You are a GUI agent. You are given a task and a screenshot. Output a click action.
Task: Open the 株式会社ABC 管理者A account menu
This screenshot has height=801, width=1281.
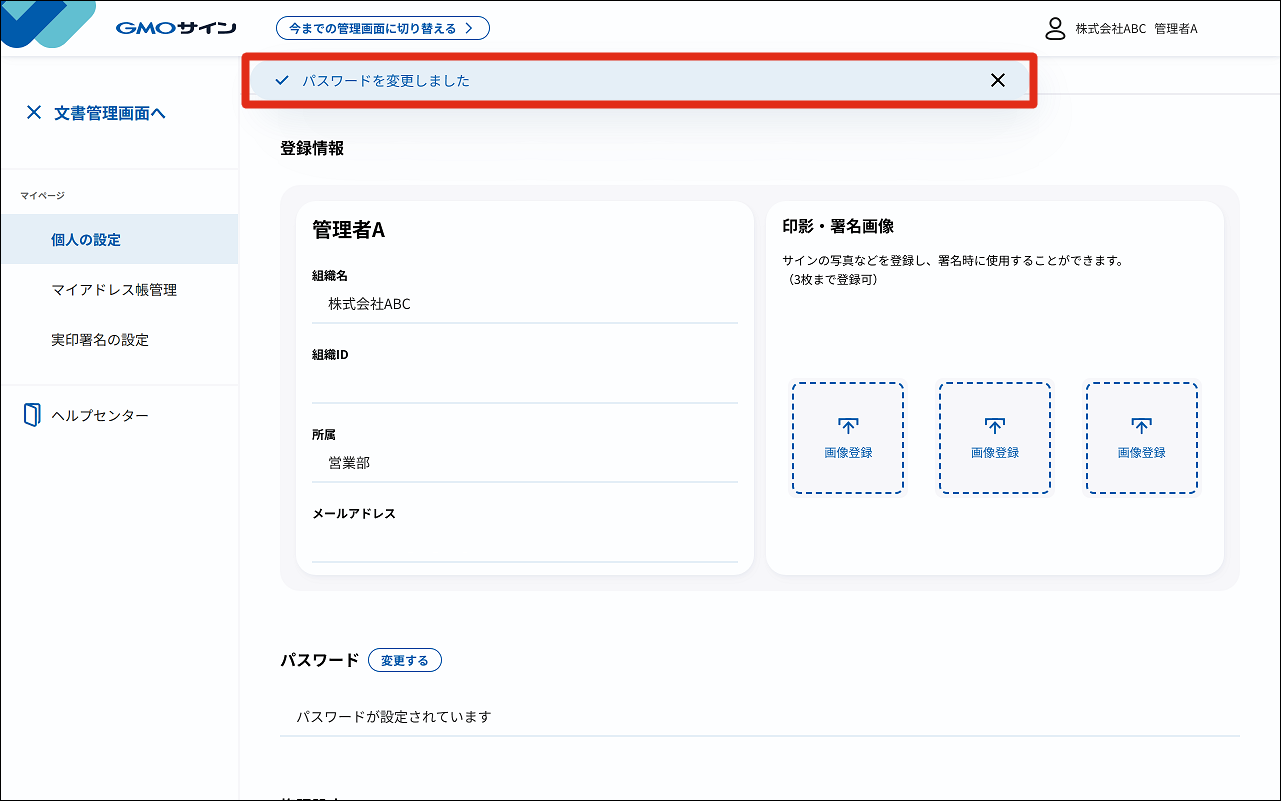pyautogui.click(x=1136, y=29)
